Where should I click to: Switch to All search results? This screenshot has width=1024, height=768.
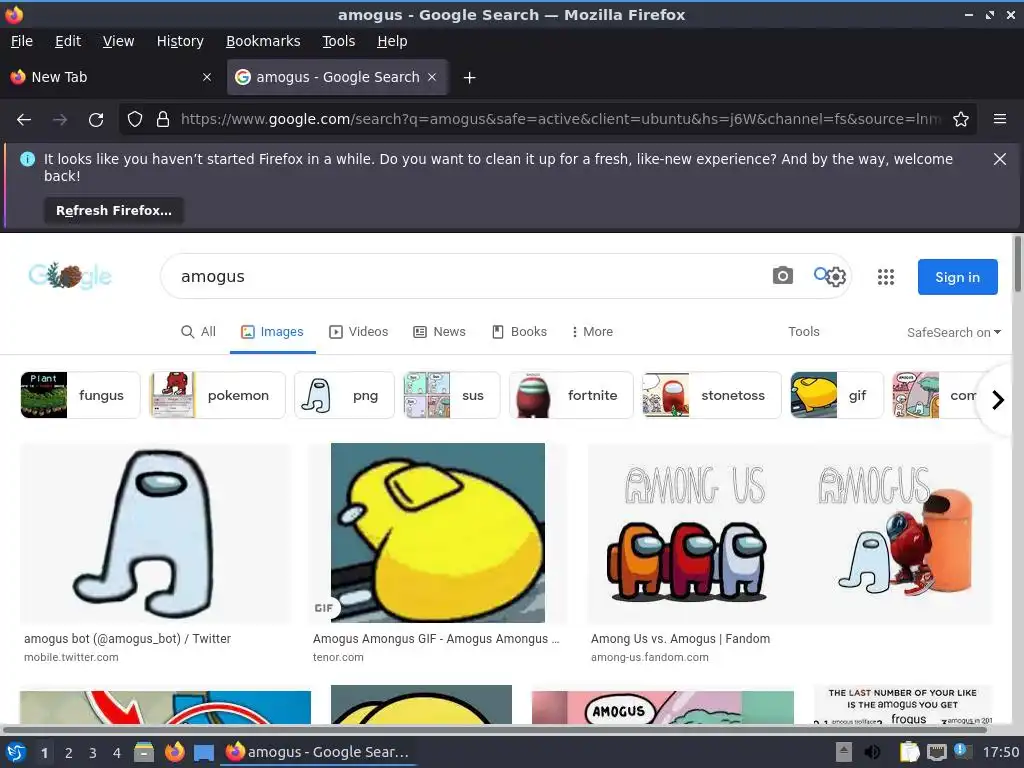pos(198,332)
